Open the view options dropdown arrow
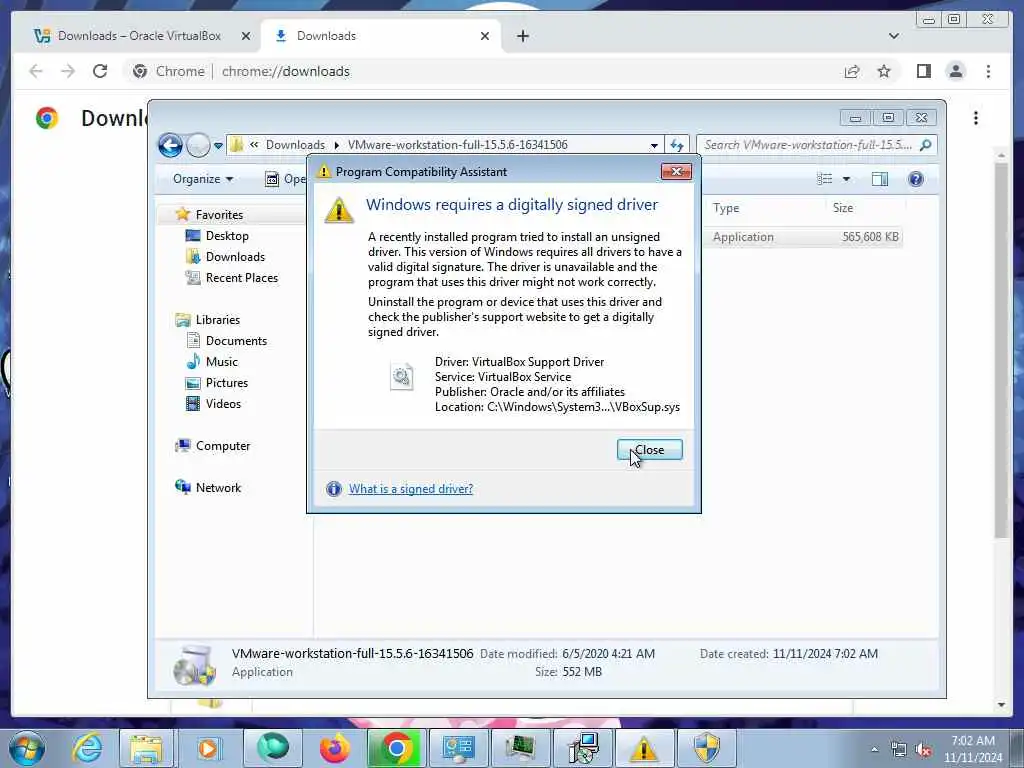 click(x=846, y=179)
